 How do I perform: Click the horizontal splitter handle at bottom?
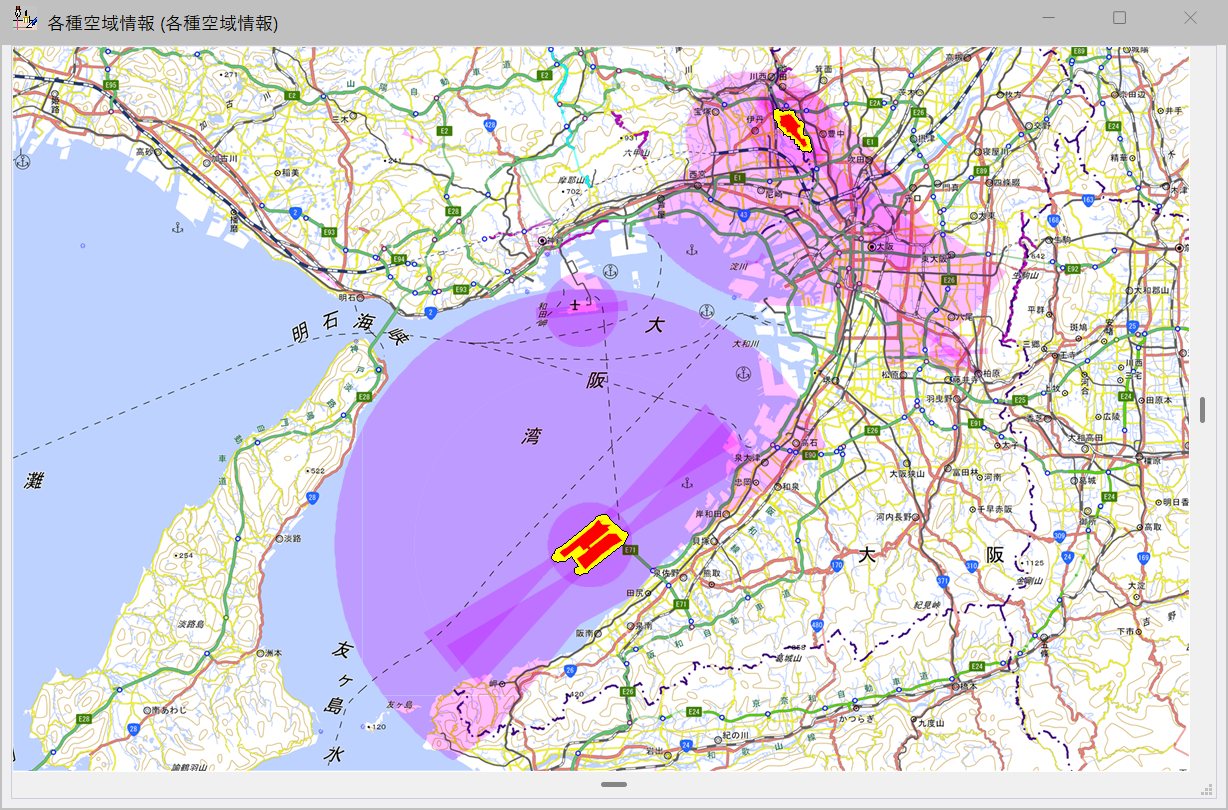click(614, 785)
